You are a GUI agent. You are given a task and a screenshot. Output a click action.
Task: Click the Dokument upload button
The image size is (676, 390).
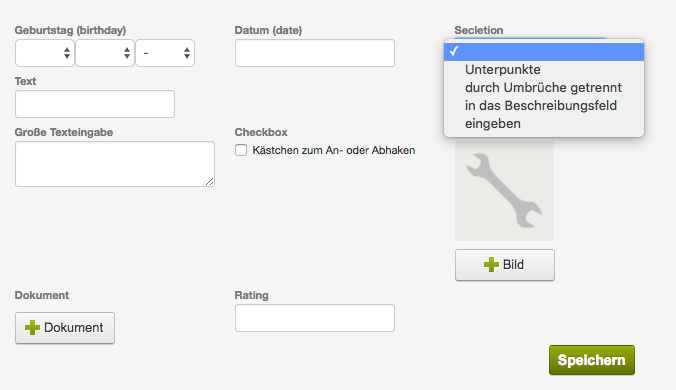(65, 328)
